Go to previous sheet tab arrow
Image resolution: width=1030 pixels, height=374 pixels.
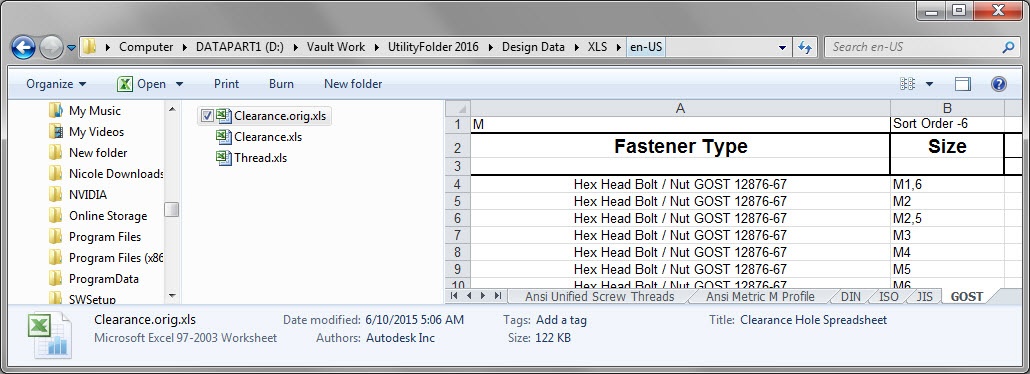469,296
